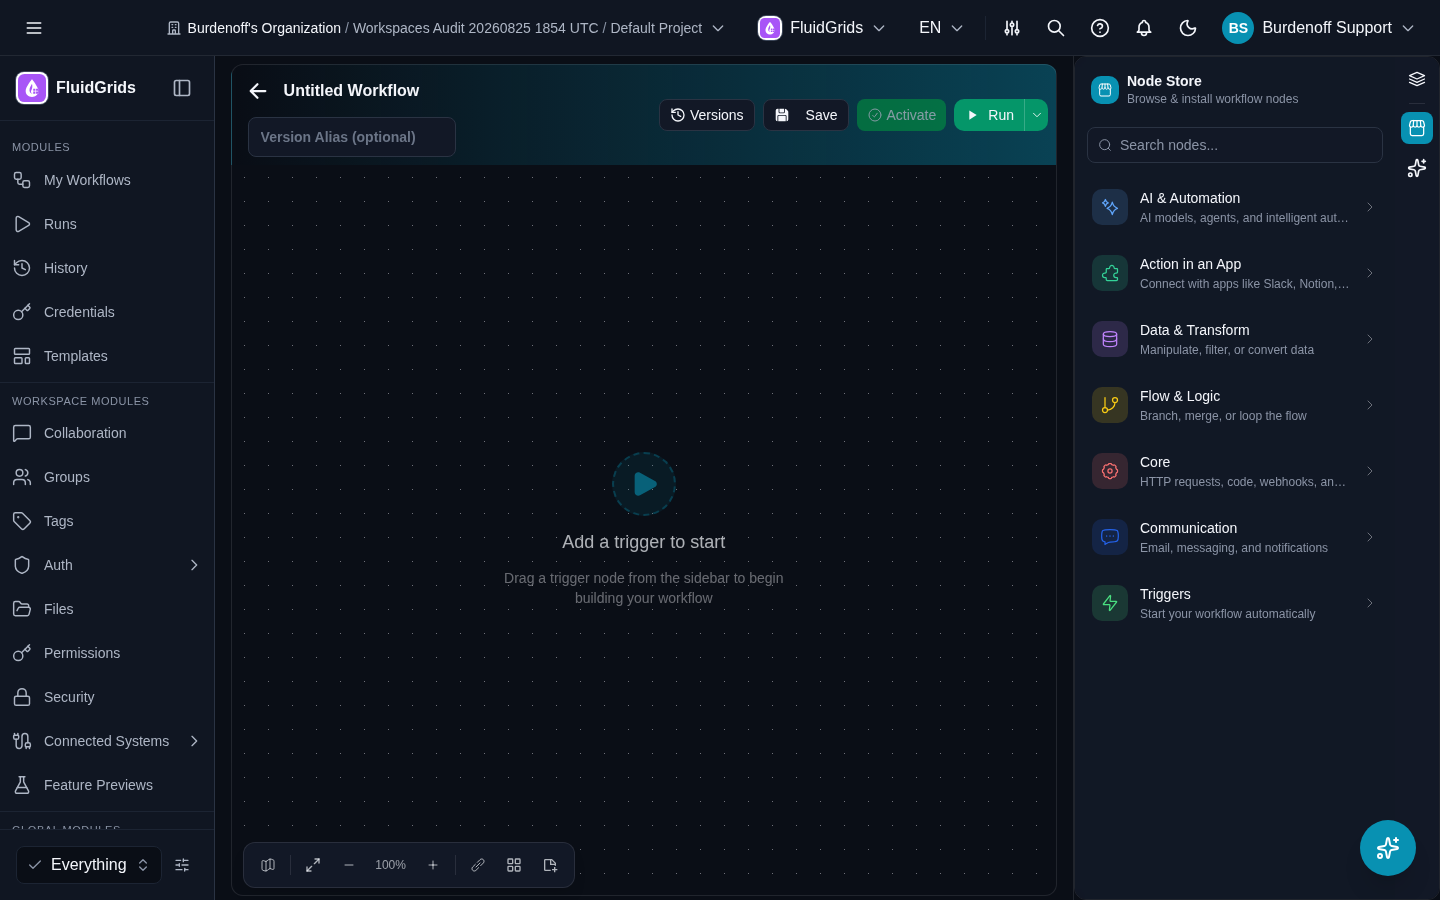Open notifications bell
Viewport: 1440px width, 900px height.
(x=1144, y=28)
